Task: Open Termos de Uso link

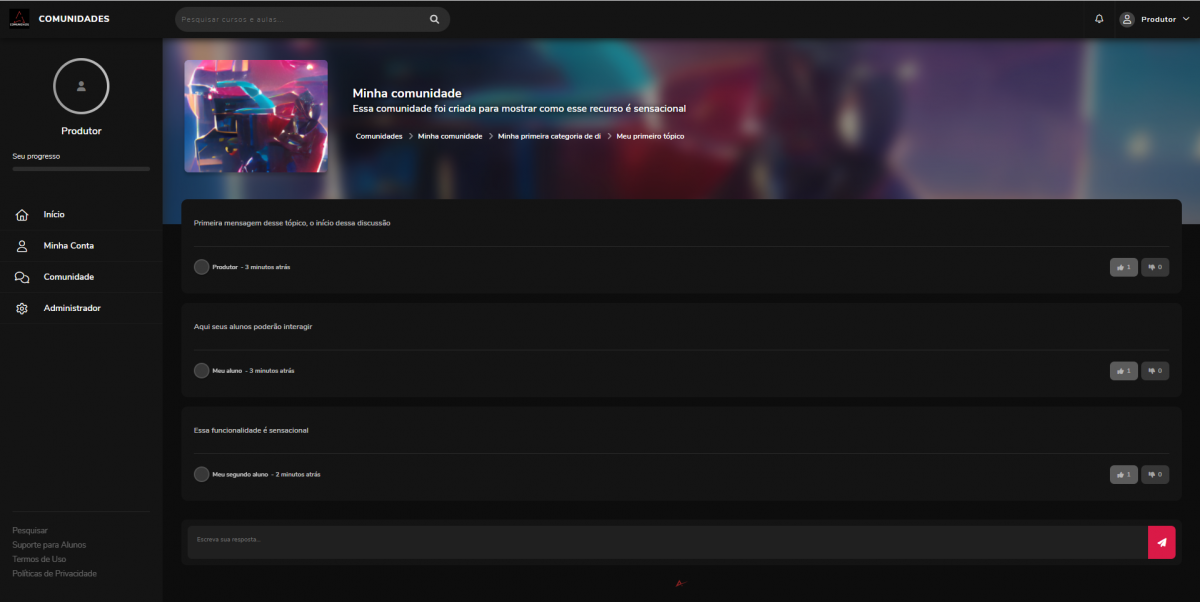Action: click(39, 559)
